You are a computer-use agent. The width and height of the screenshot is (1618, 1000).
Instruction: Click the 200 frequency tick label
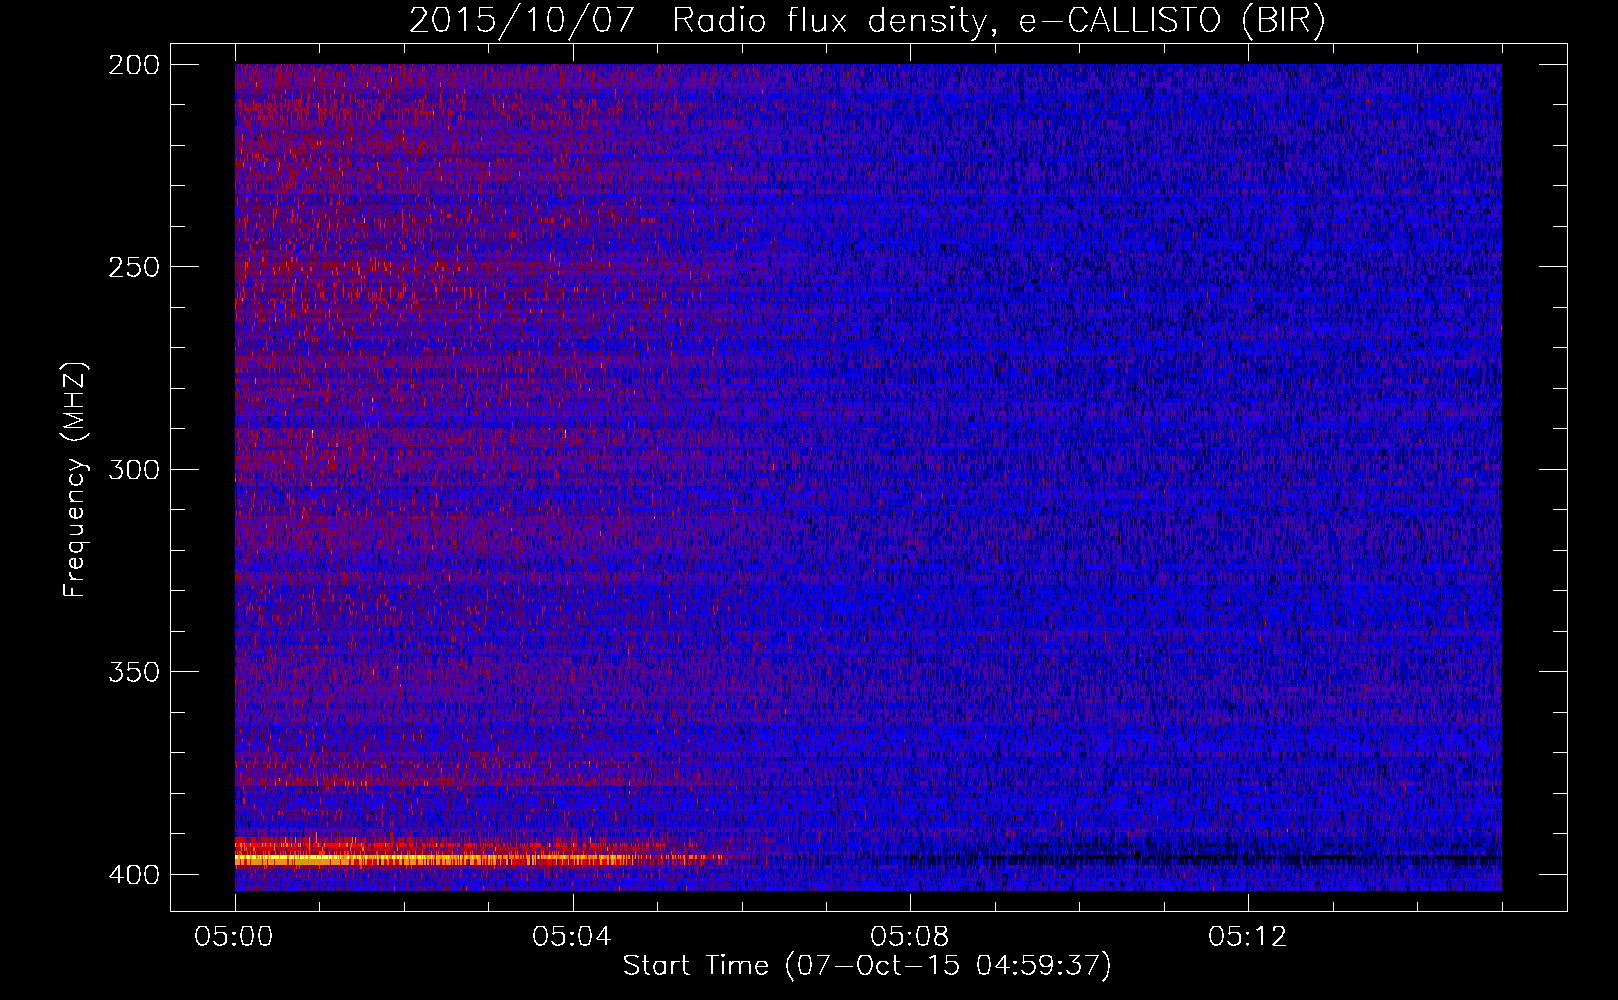(133, 65)
